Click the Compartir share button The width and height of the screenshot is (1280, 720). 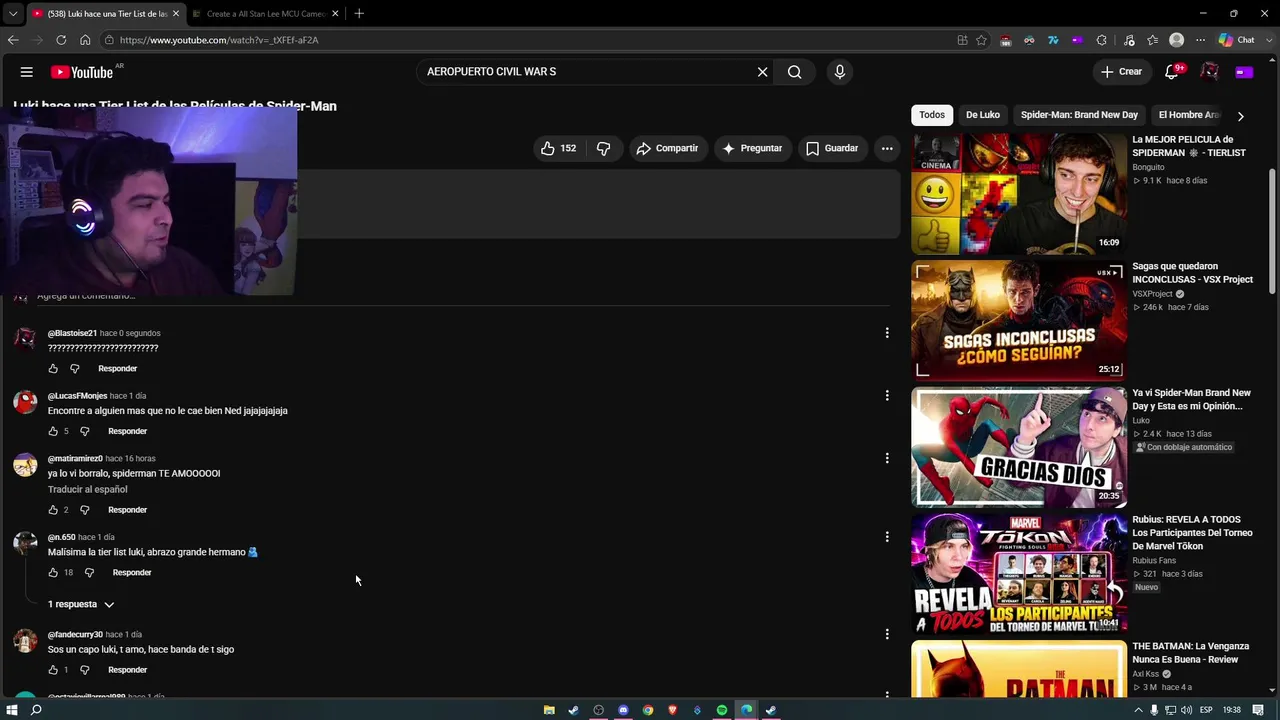[667, 148]
